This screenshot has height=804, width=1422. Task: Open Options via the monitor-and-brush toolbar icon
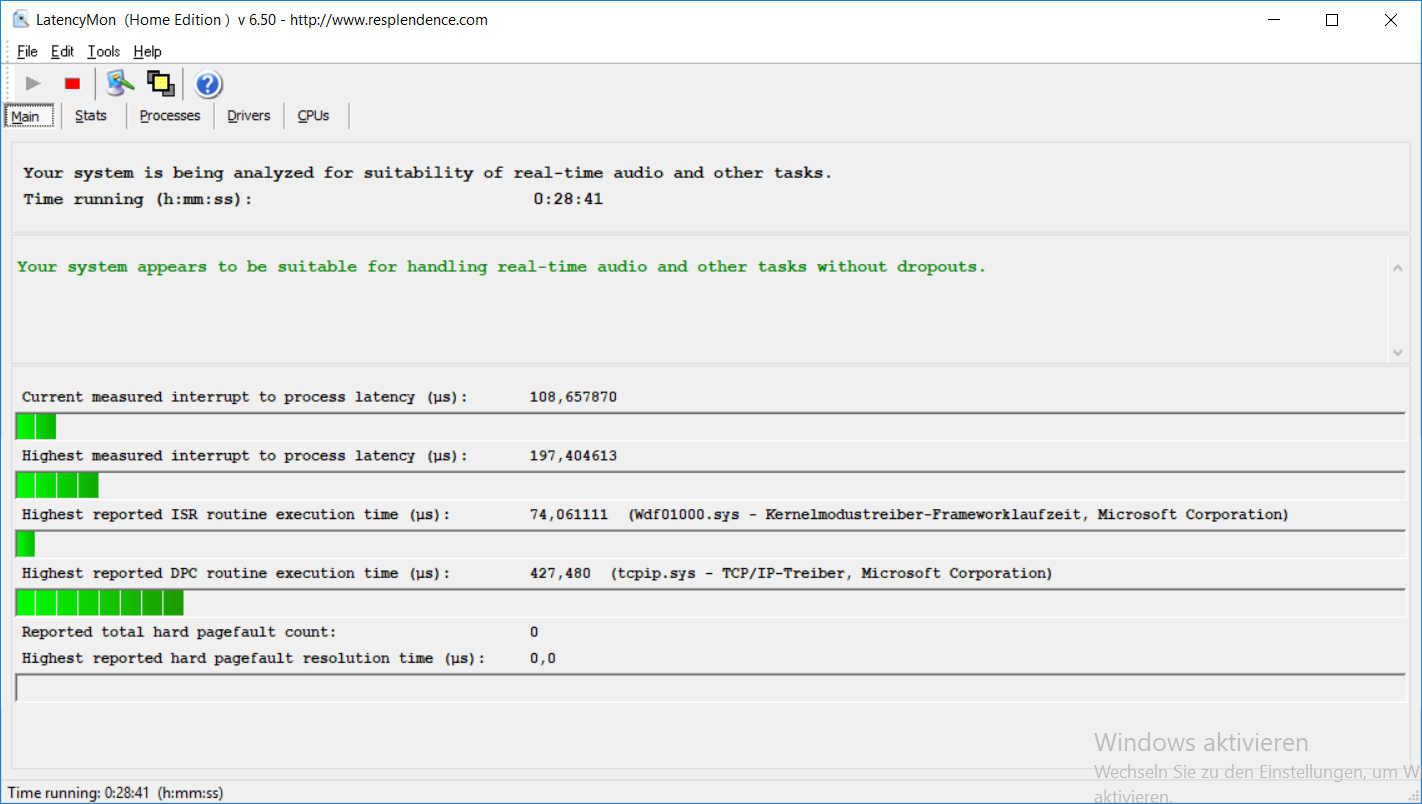[x=120, y=84]
